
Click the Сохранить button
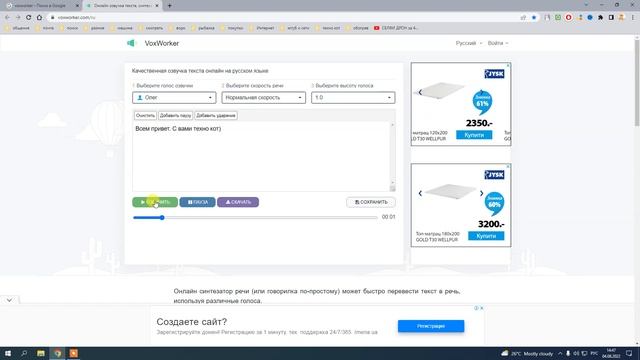(371, 202)
